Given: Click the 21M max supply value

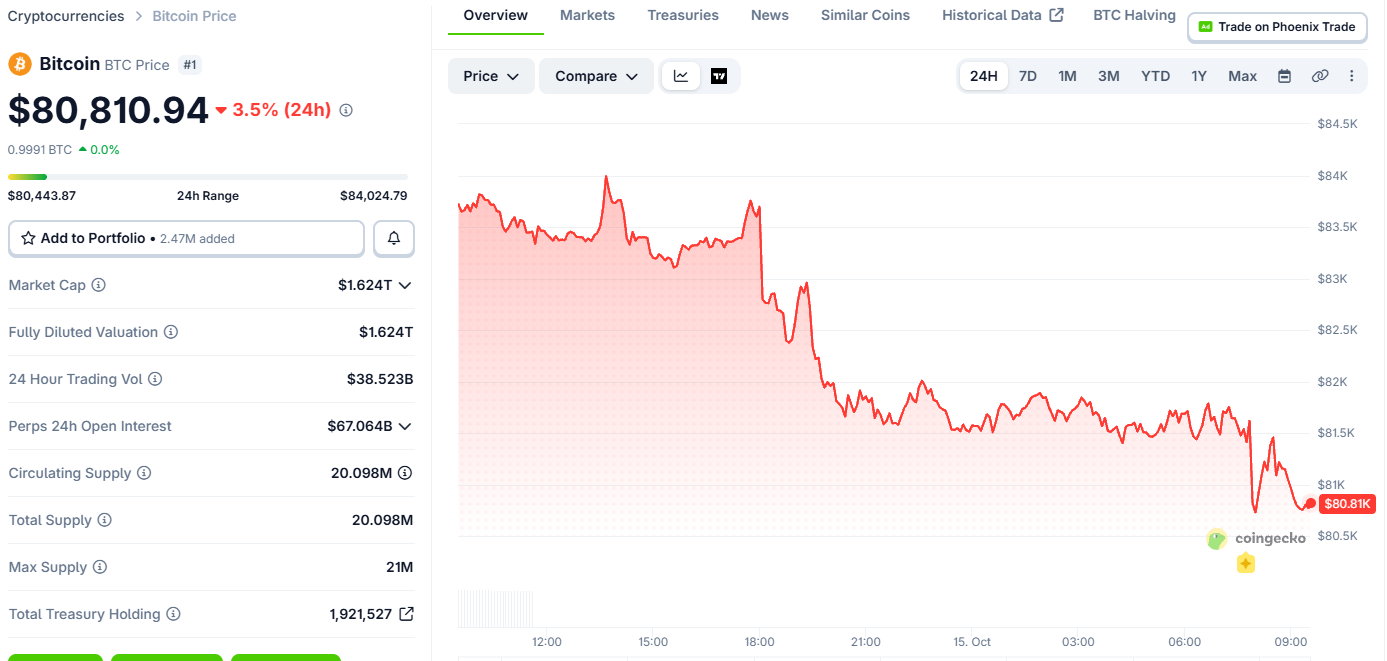Looking at the screenshot, I should (399, 567).
